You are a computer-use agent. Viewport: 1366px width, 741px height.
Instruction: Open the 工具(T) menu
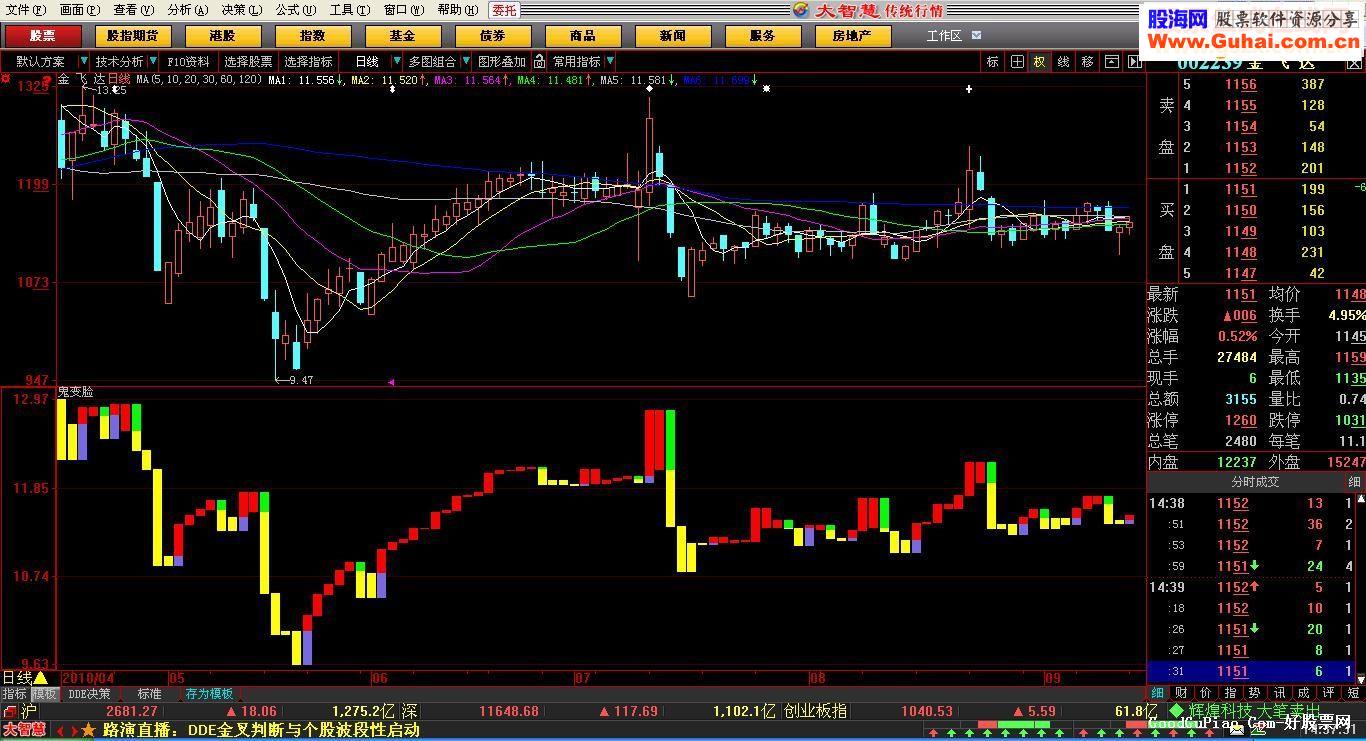(x=350, y=10)
